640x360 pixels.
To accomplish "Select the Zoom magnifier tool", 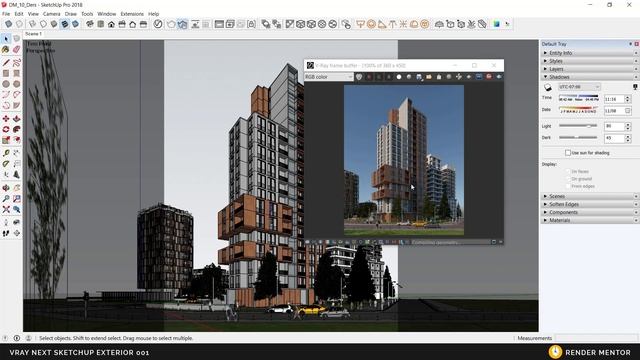I will (x=6, y=198).
